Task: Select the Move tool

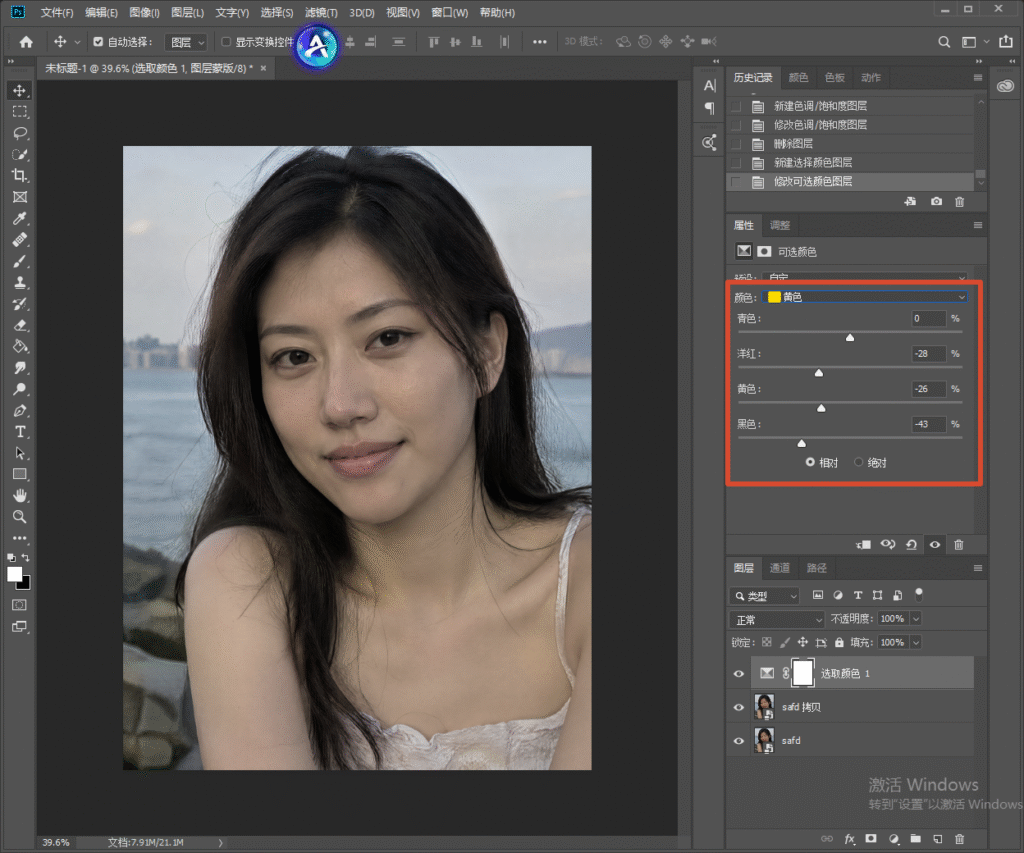Action: pos(20,91)
